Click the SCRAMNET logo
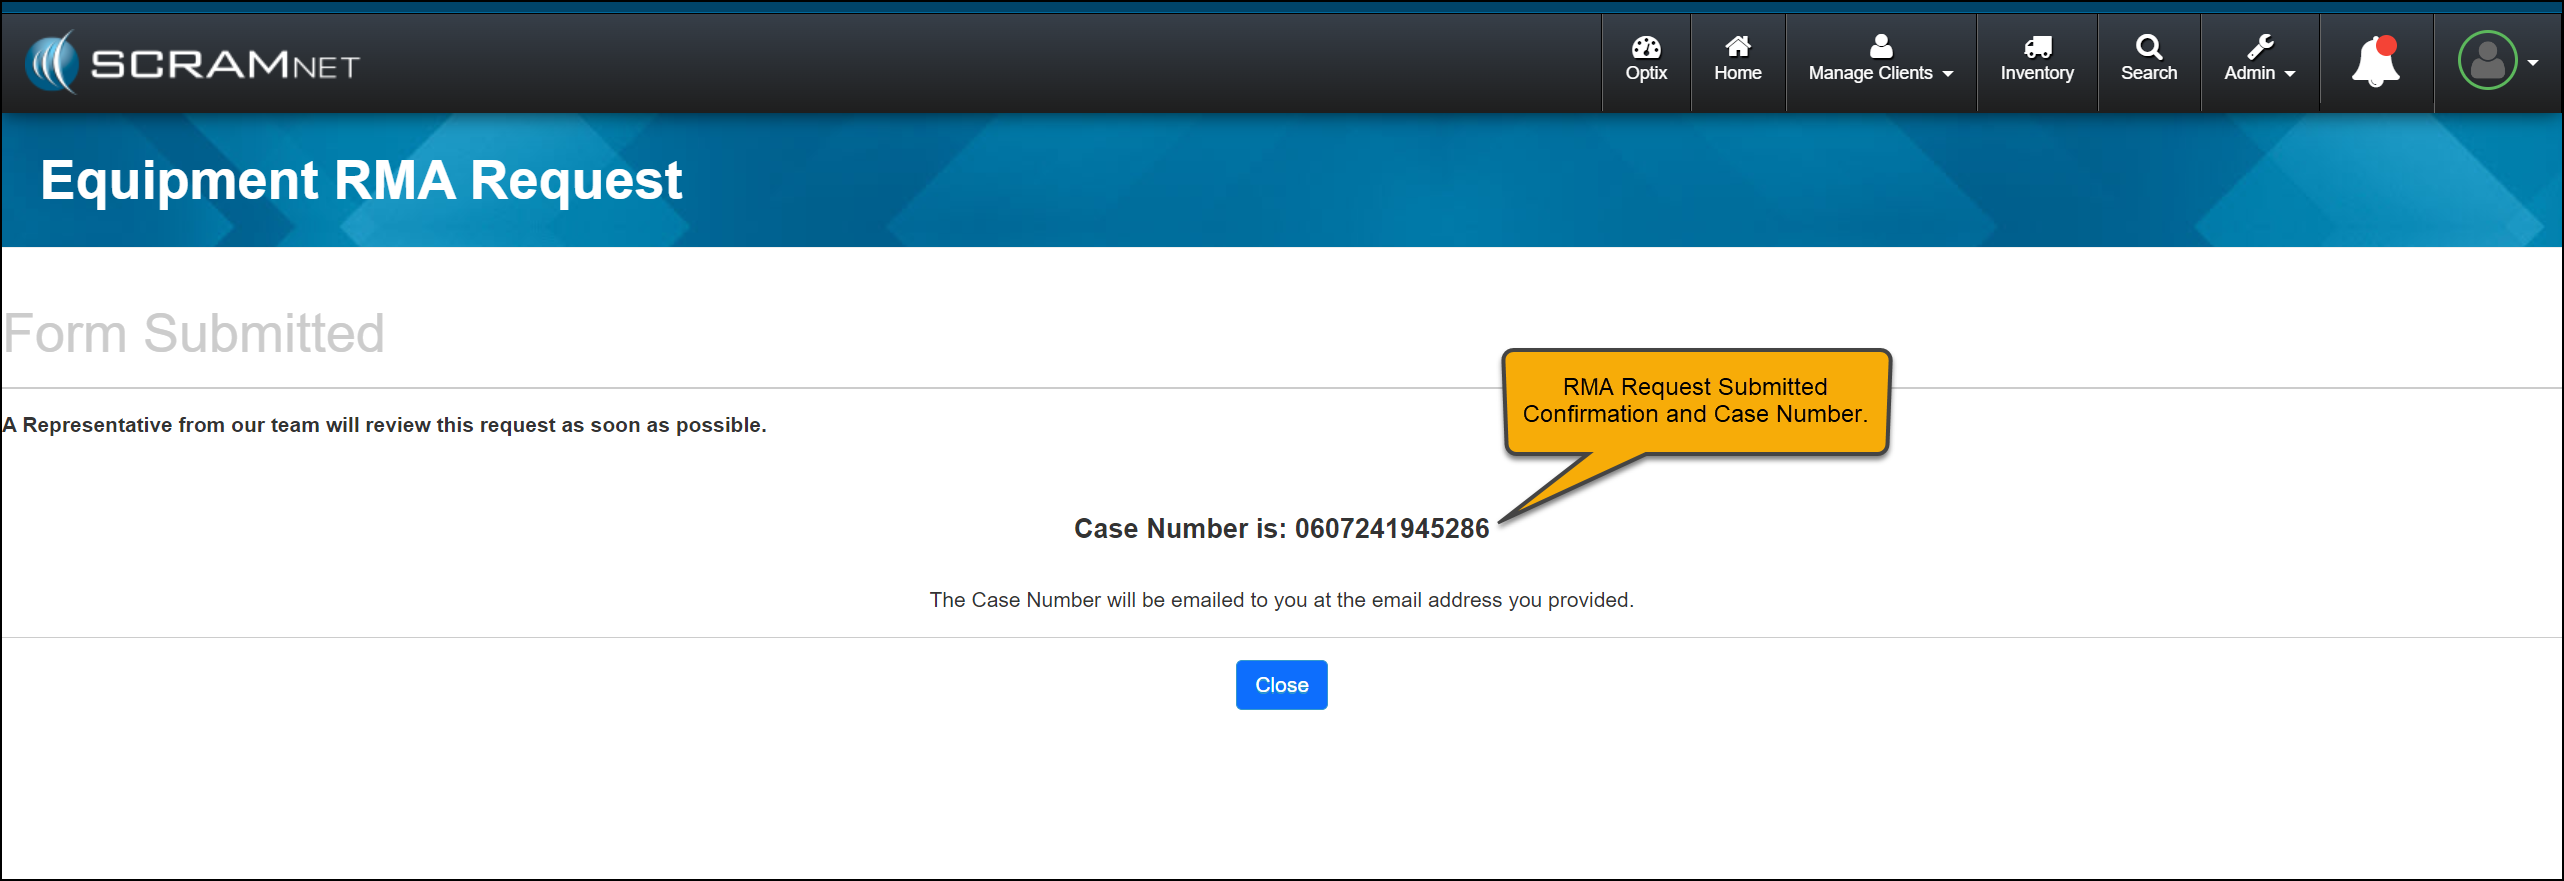The image size is (2564, 881). [192, 63]
